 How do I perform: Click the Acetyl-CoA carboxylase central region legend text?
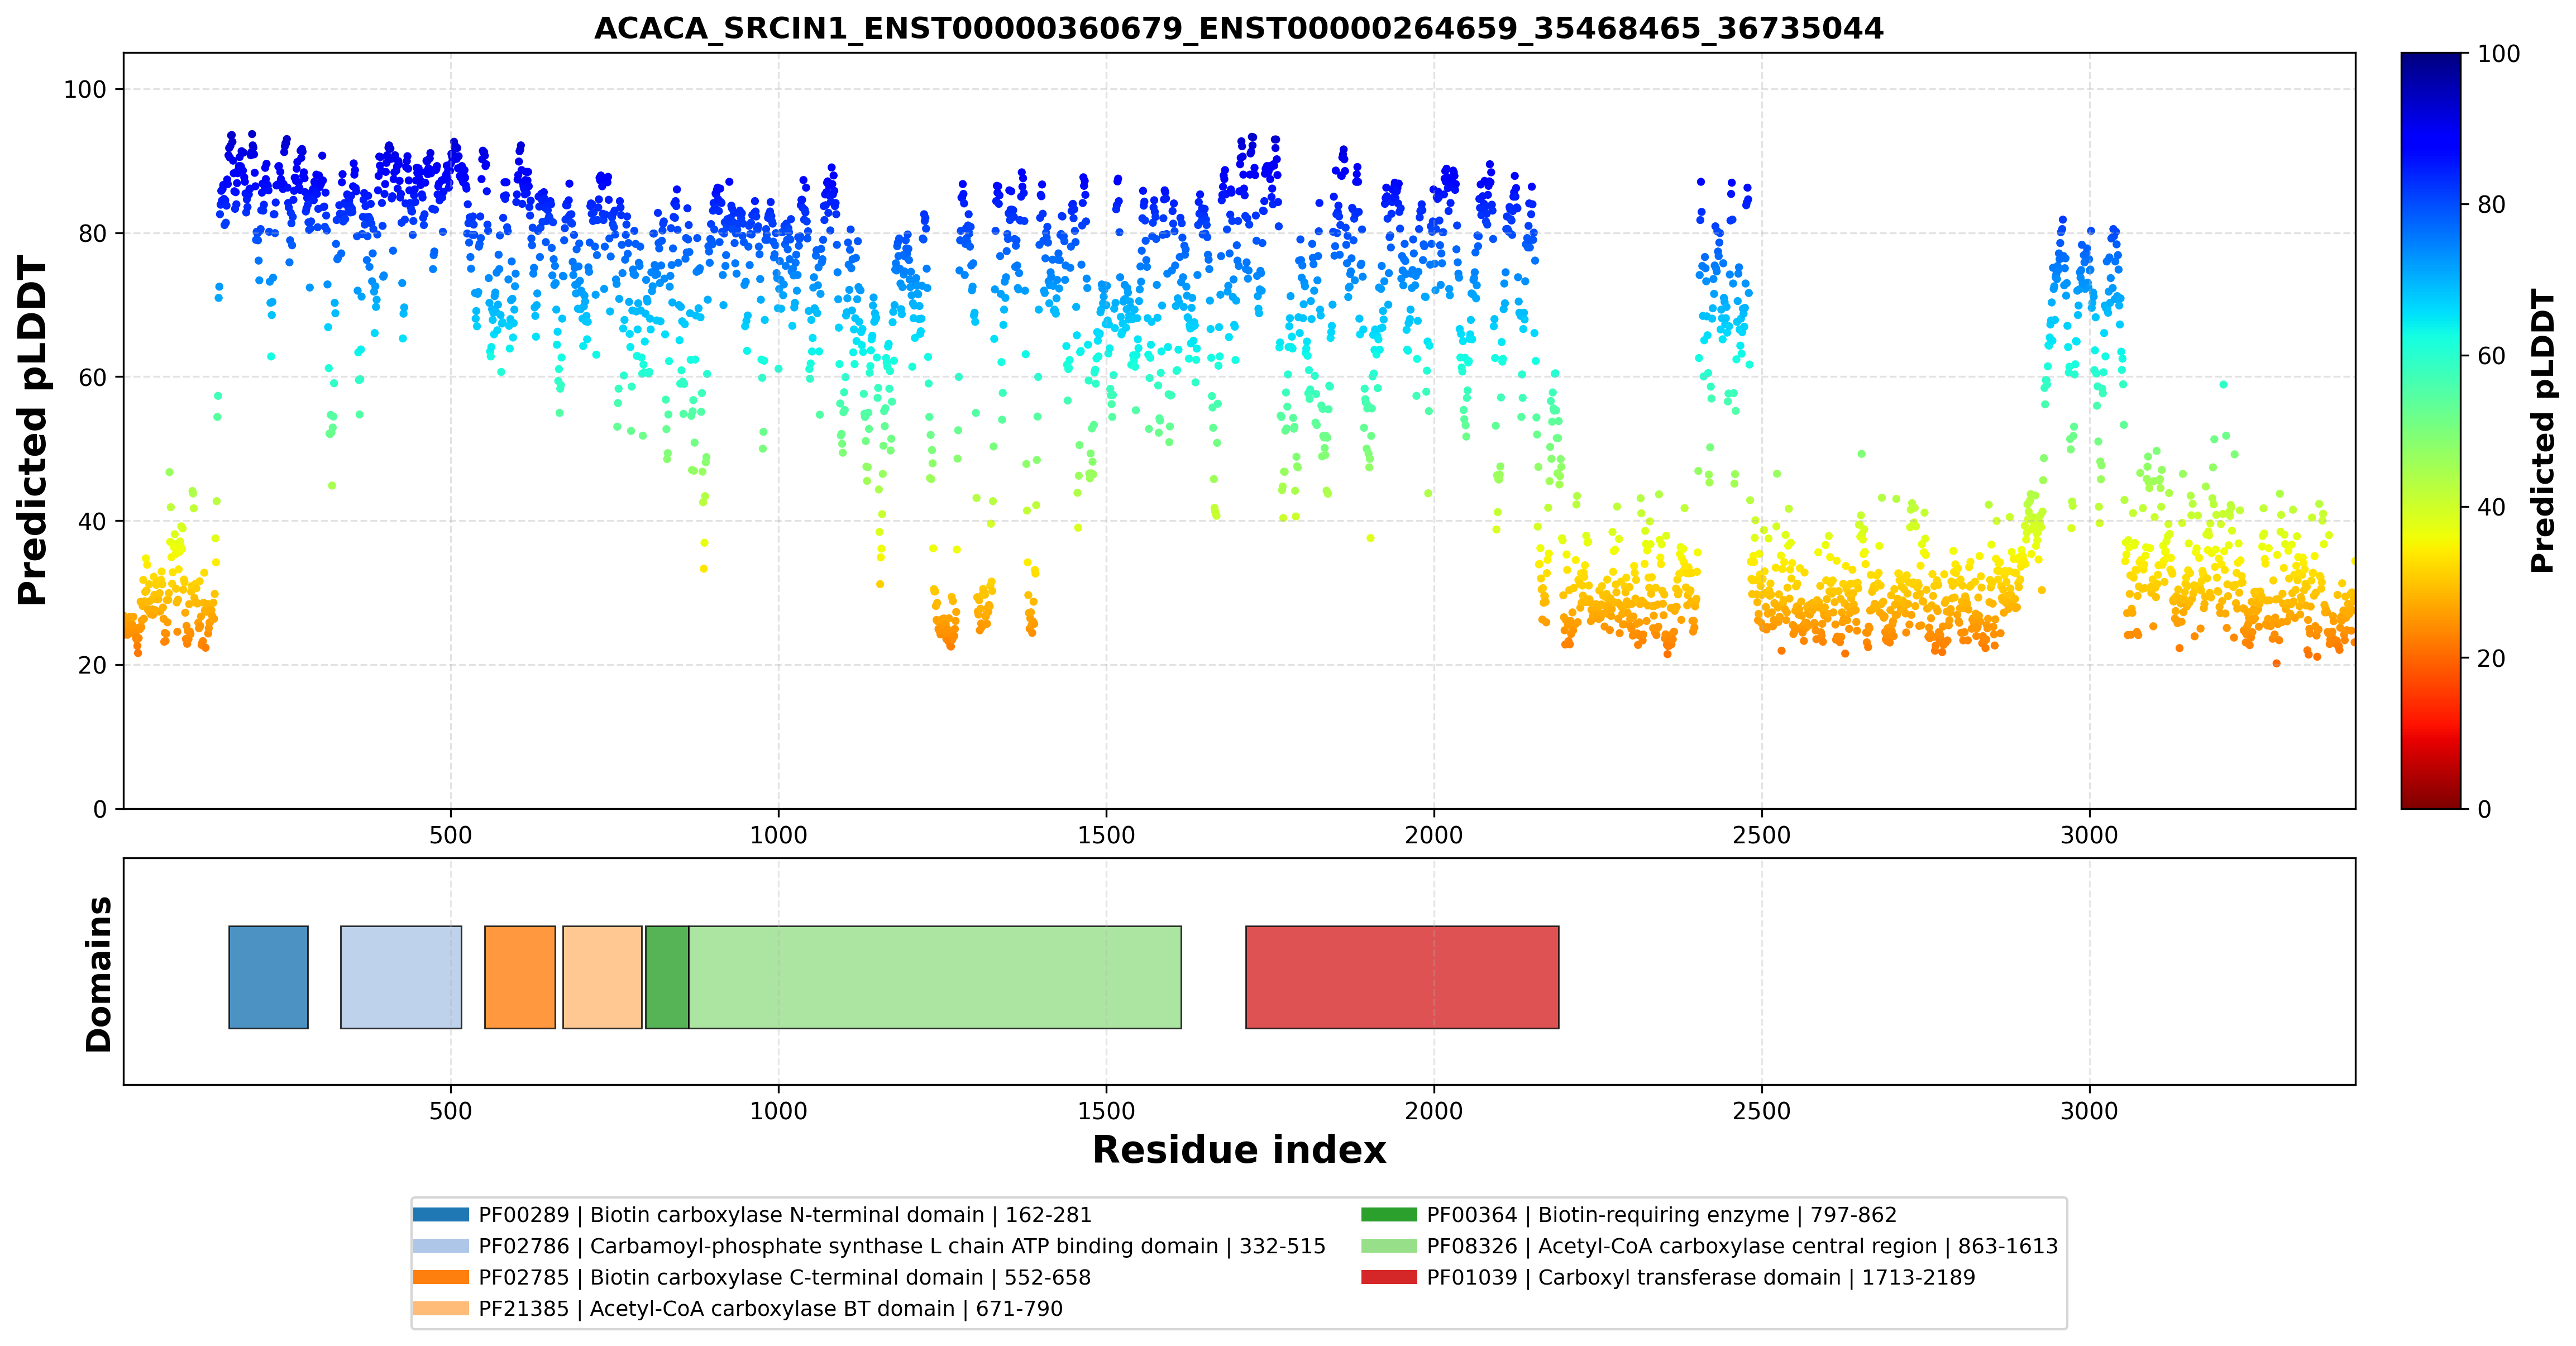[x=1742, y=1246]
